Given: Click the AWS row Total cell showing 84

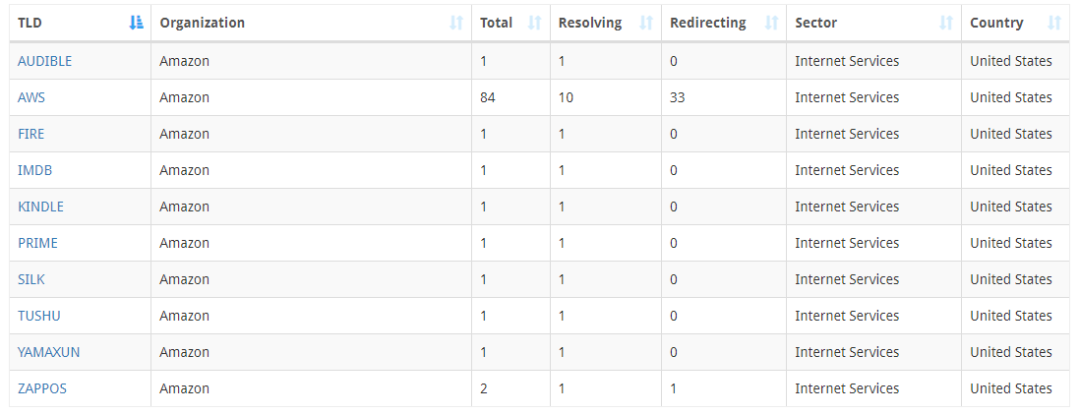Looking at the screenshot, I should click(488, 98).
